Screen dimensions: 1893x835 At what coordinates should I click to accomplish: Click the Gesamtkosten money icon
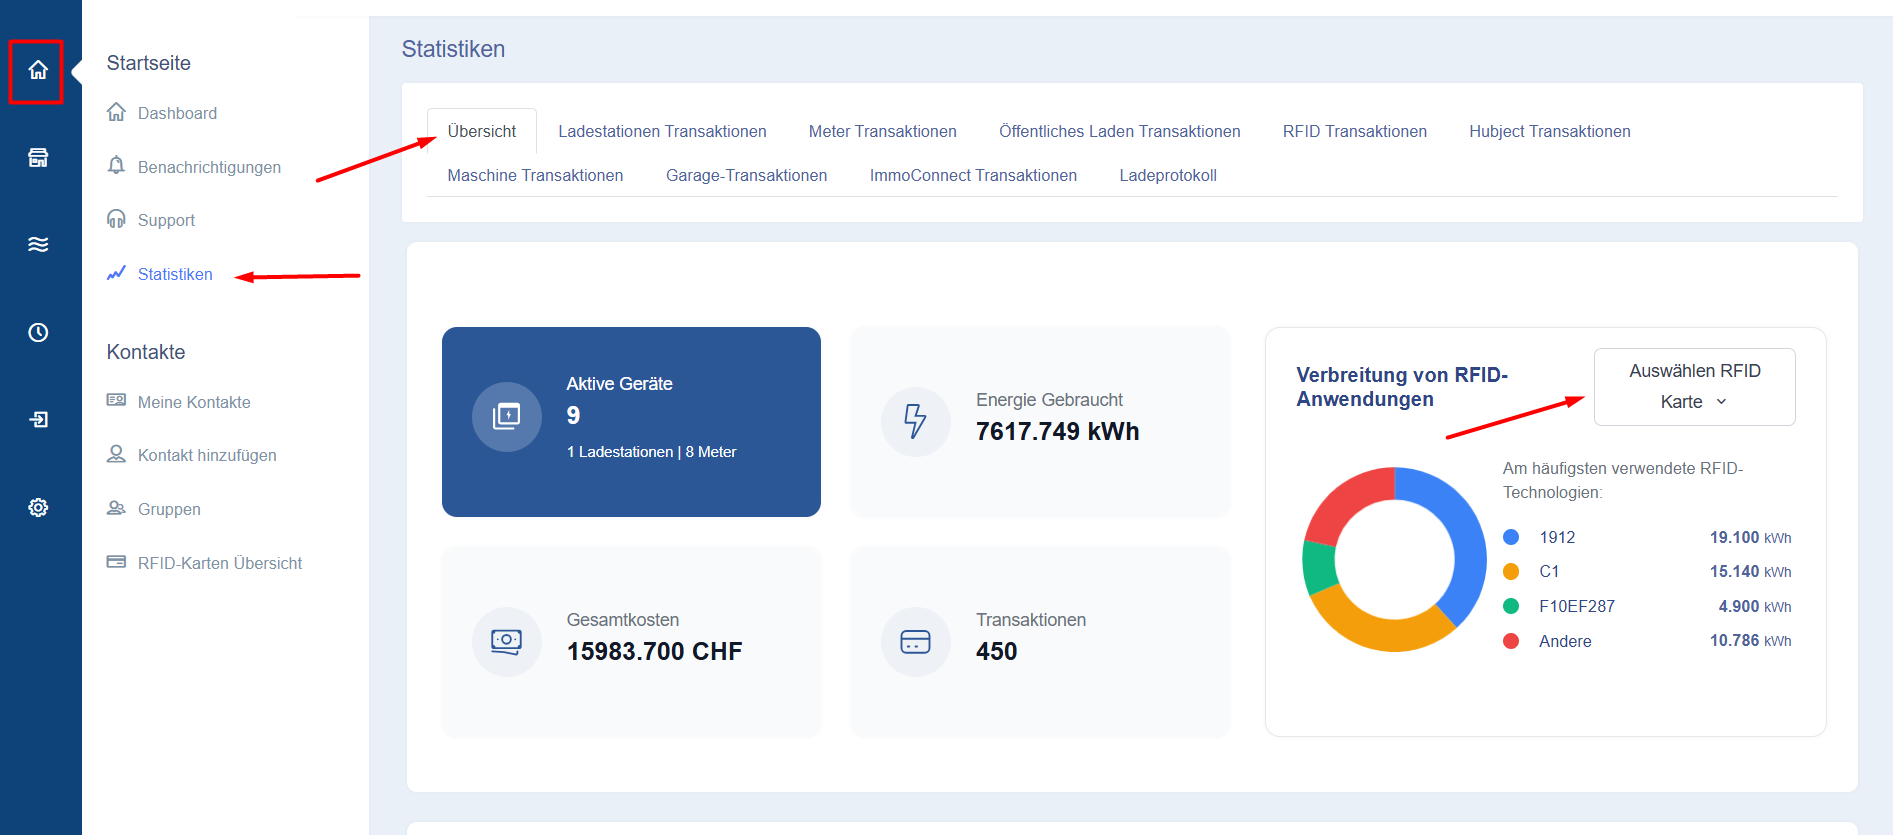(507, 642)
